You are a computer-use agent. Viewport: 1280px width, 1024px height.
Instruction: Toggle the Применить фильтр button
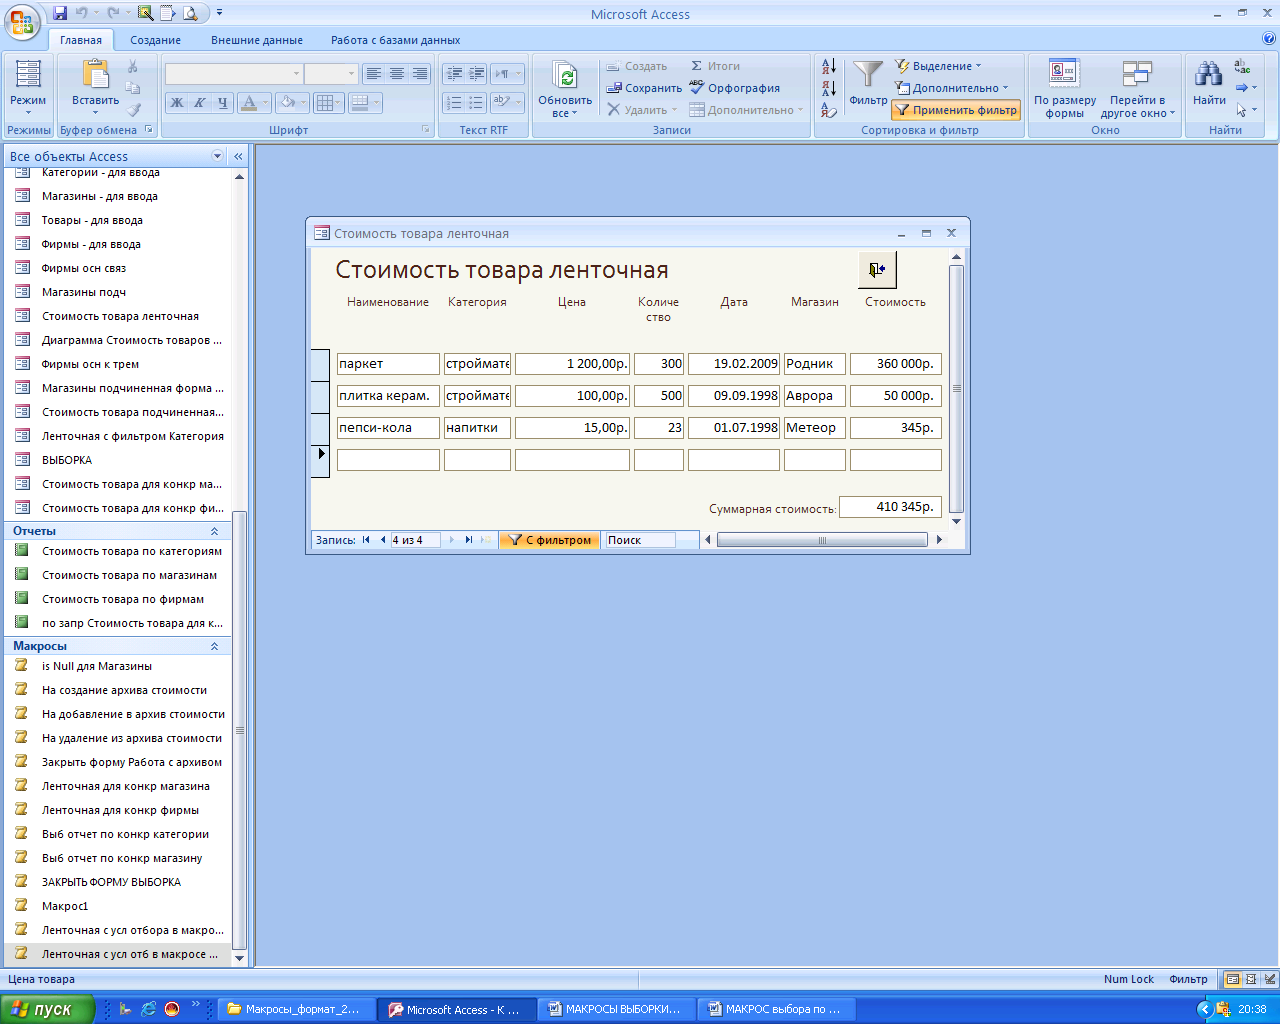point(956,110)
